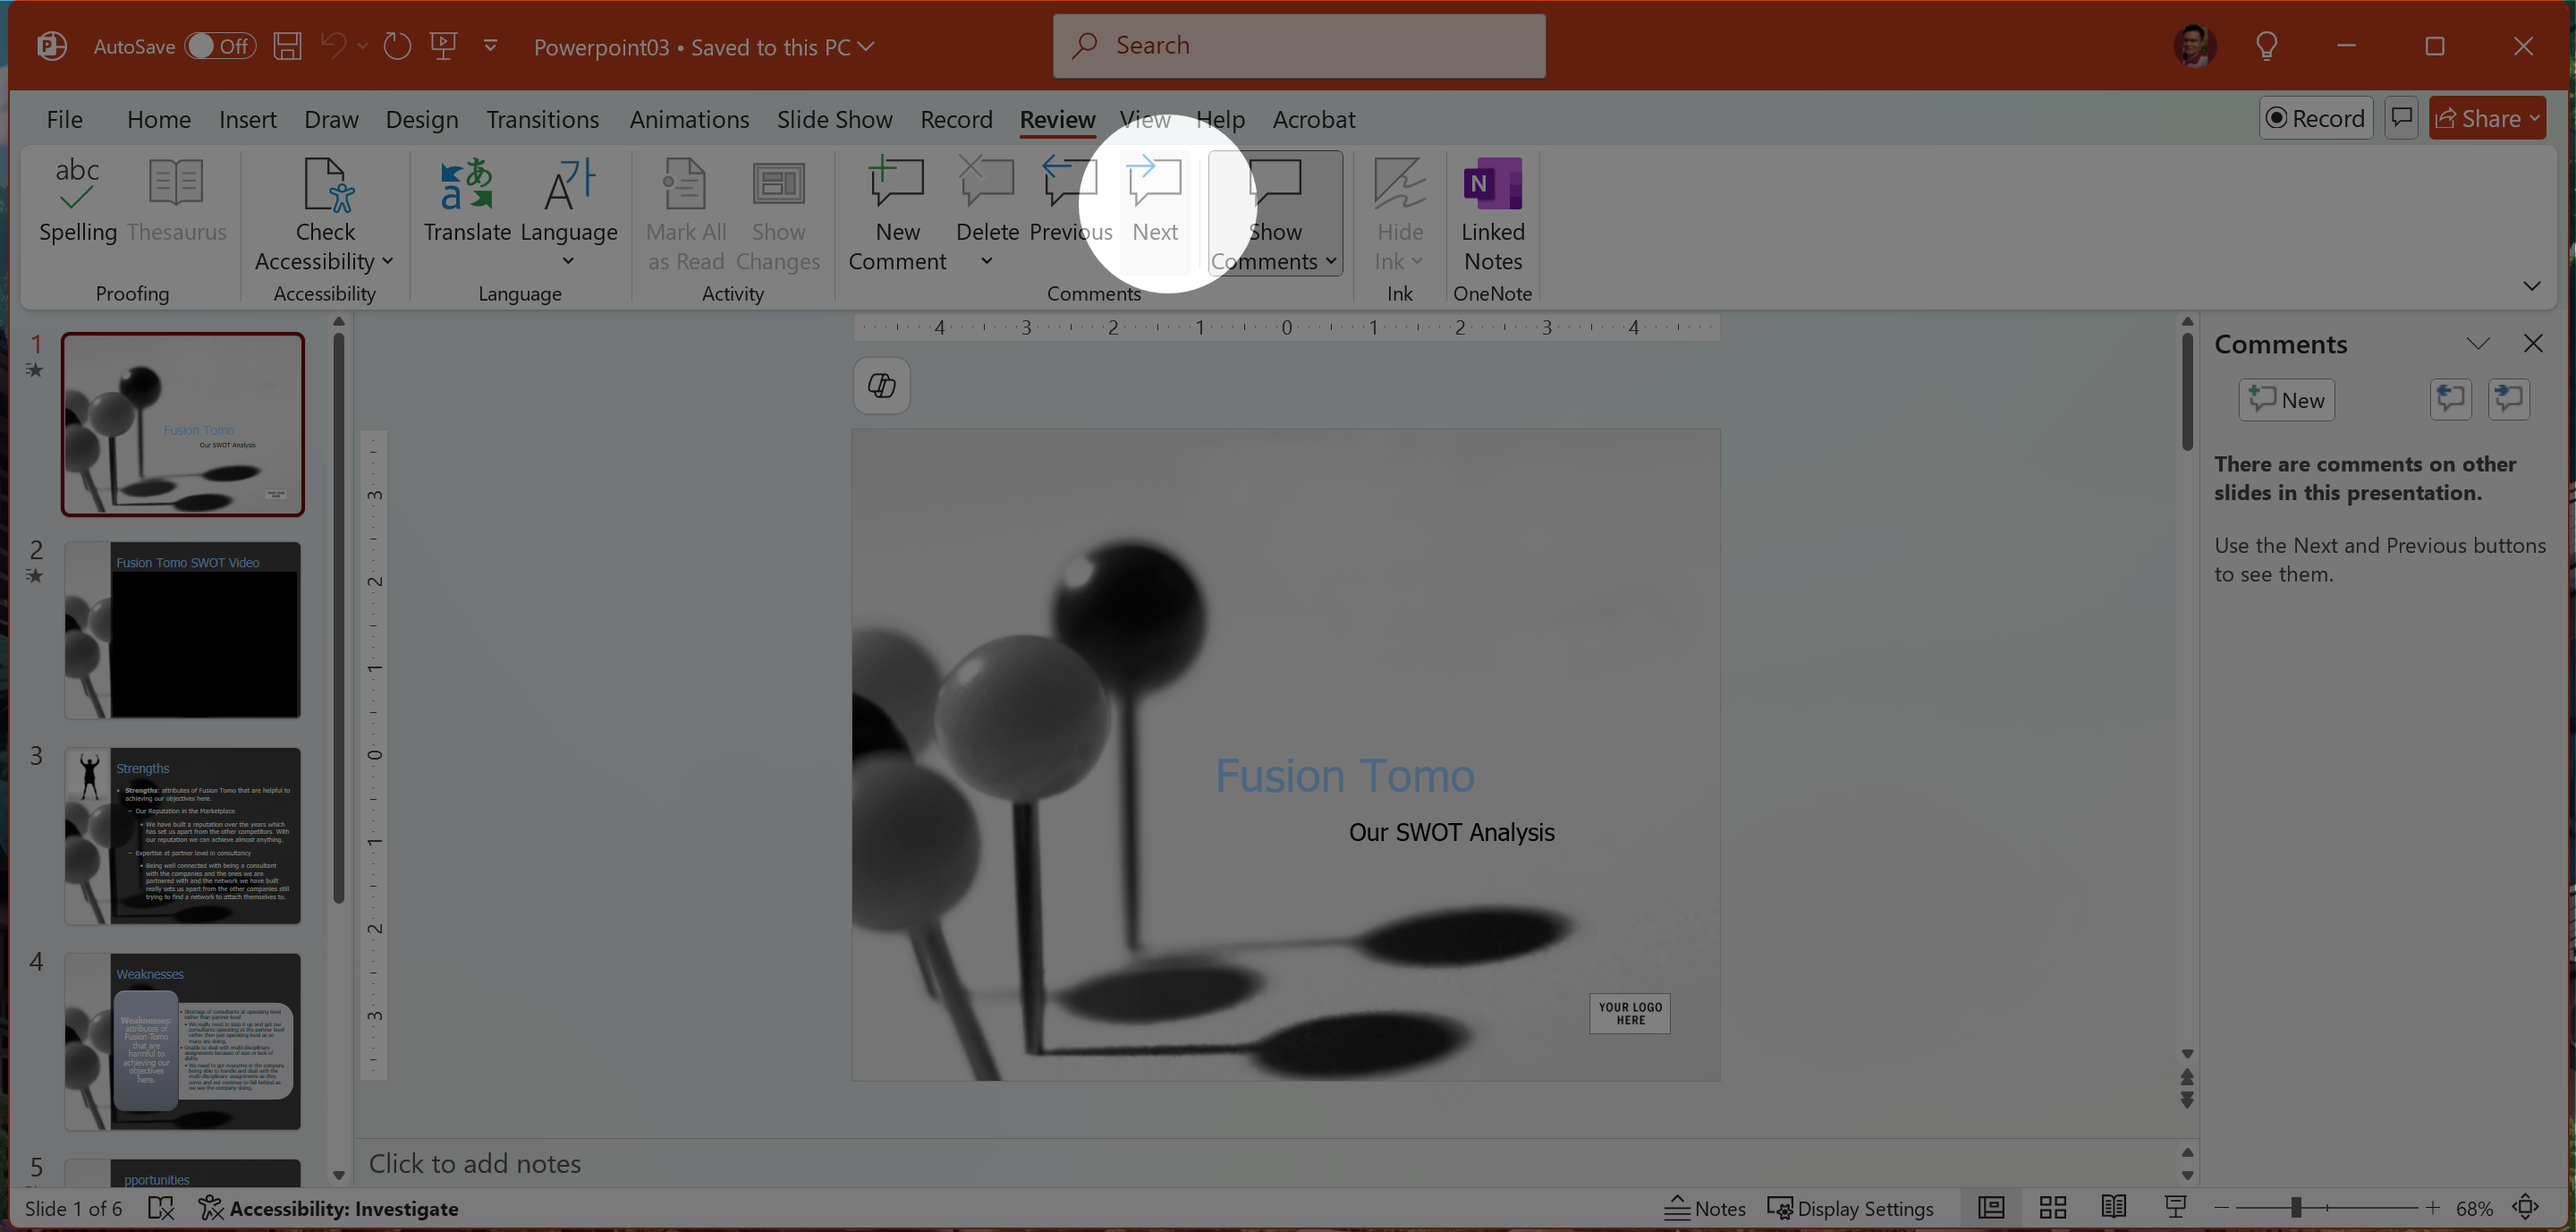This screenshot has width=2576, height=1232.
Task: Click New button in Comments pane
Action: click(2286, 400)
